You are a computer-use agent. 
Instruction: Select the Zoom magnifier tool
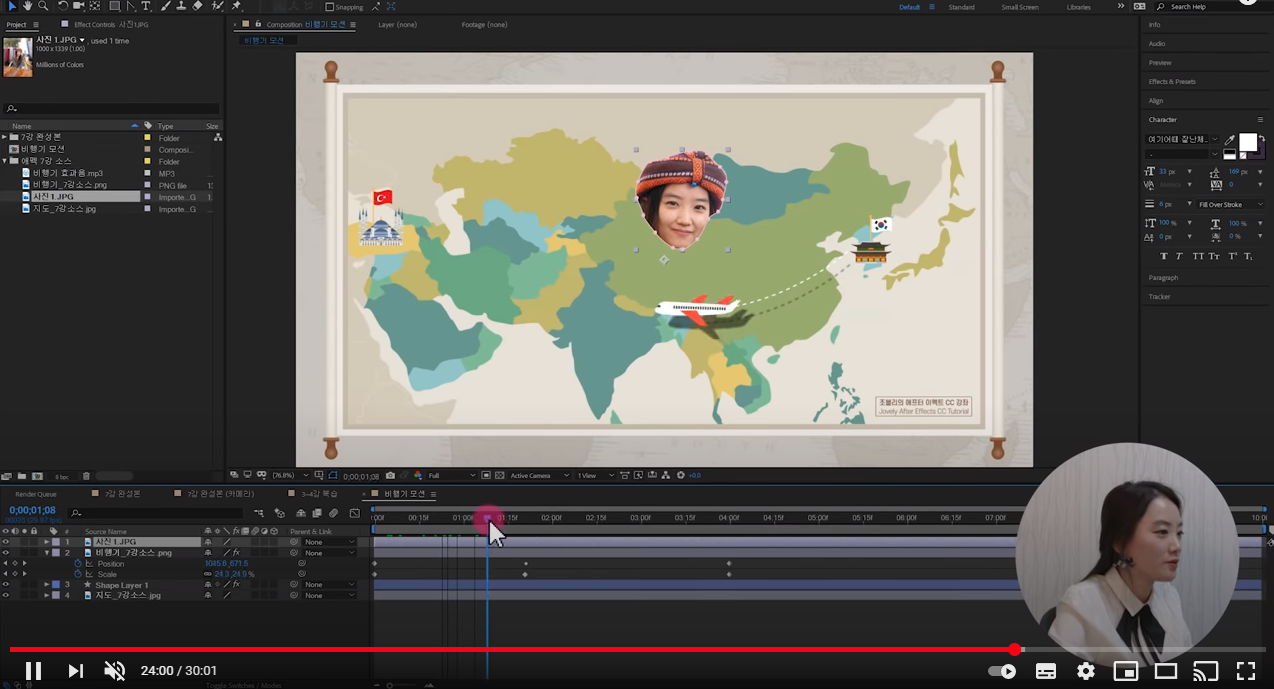point(43,6)
